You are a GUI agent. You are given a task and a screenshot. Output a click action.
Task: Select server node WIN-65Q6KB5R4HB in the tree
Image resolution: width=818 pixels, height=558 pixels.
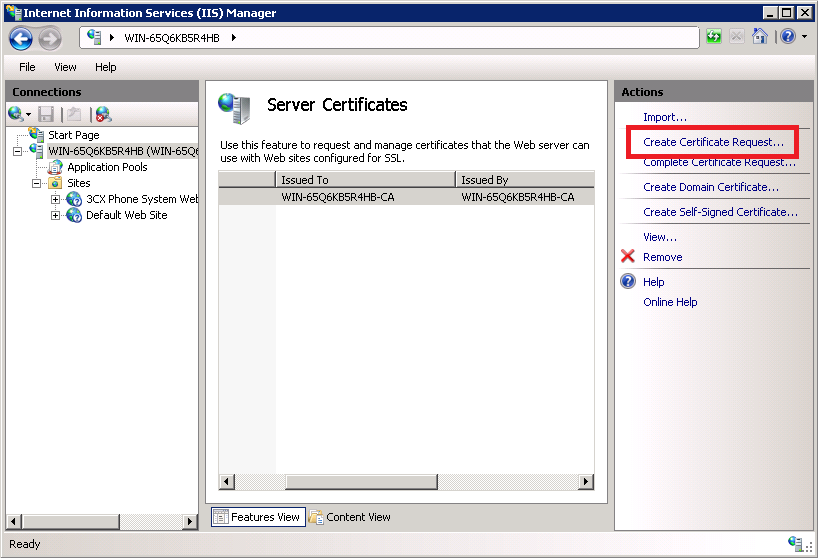coord(123,151)
